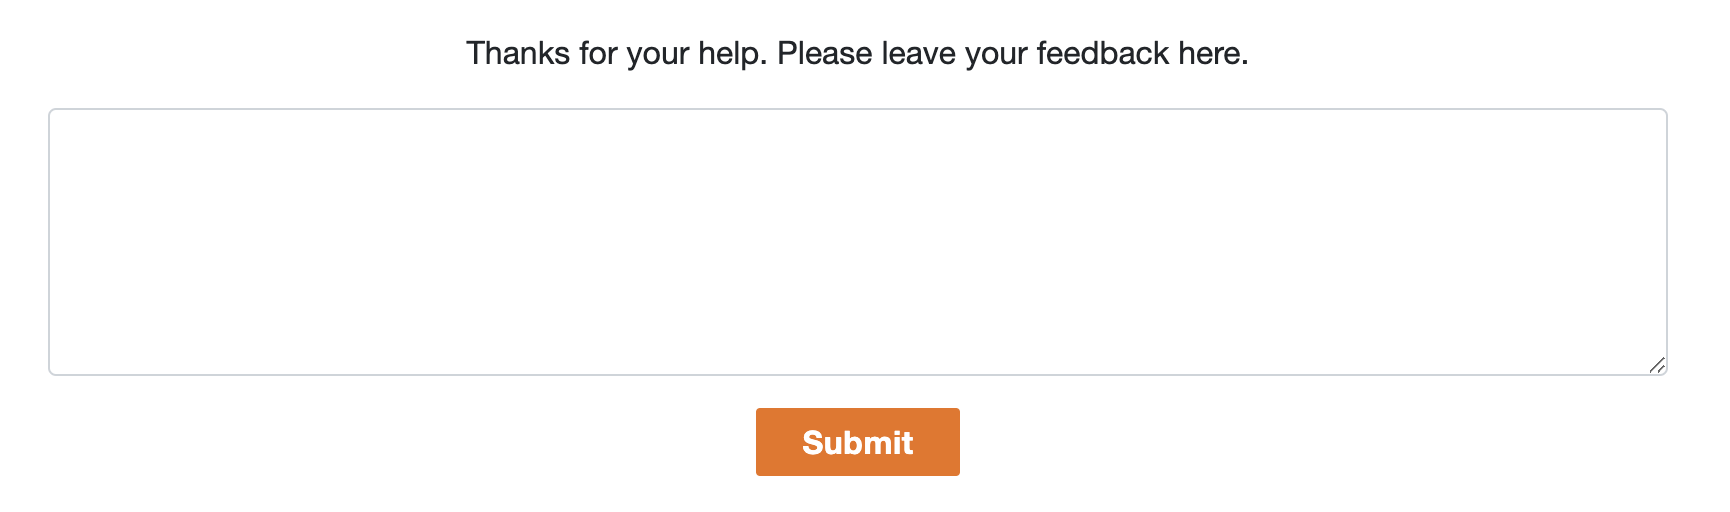The width and height of the screenshot is (1730, 512).
Task: Place cursor in the empty feedback box
Action: [x=857, y=242]
